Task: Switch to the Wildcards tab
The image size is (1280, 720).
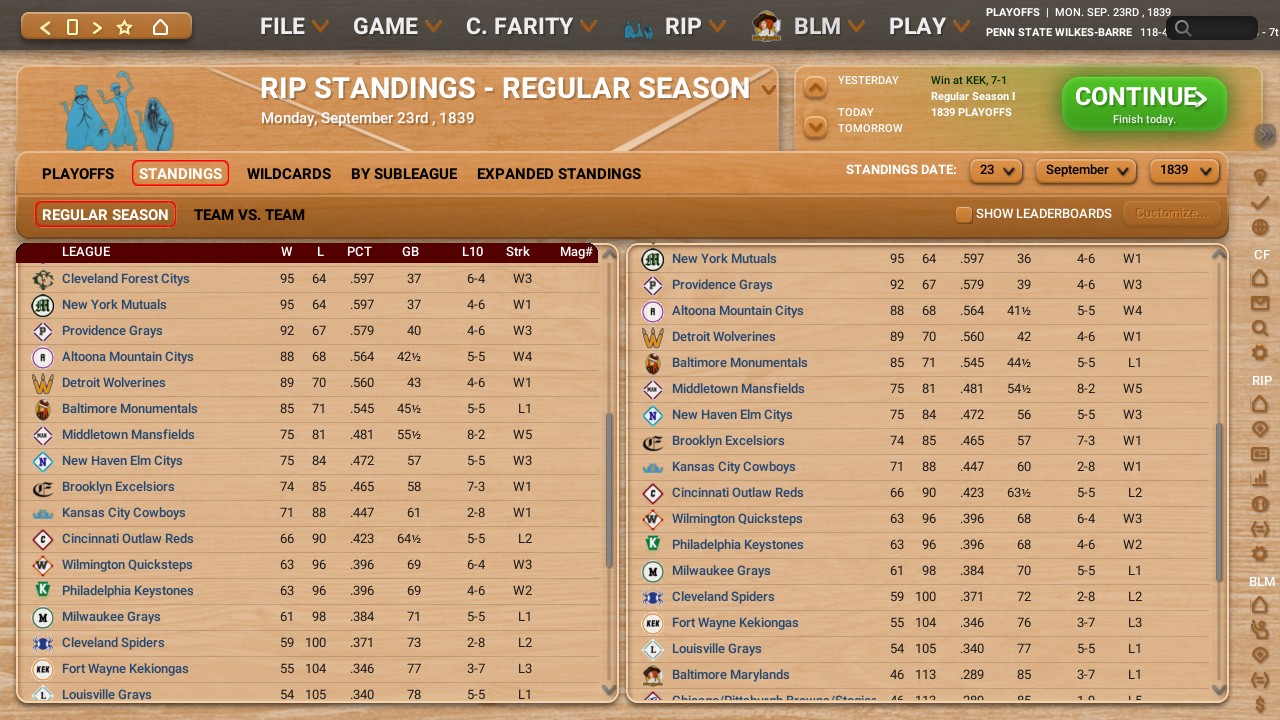Action: tap(289, 174)
